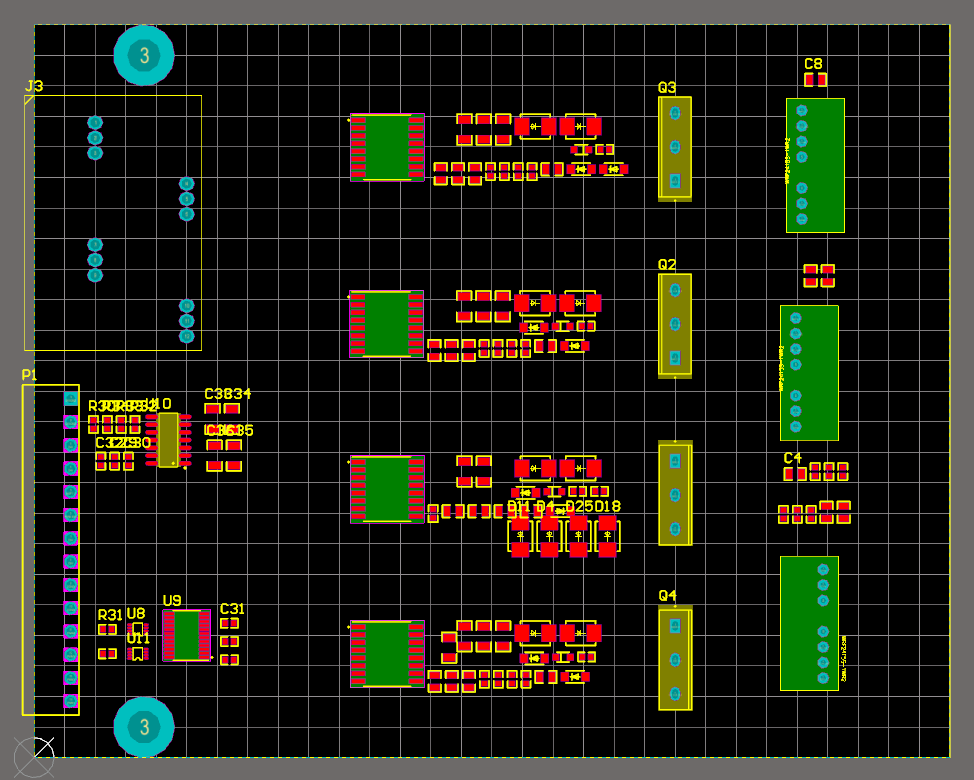This screenshot has width=974, height=780.
Task: Select the D4 designator label
Action: (545, 507)
